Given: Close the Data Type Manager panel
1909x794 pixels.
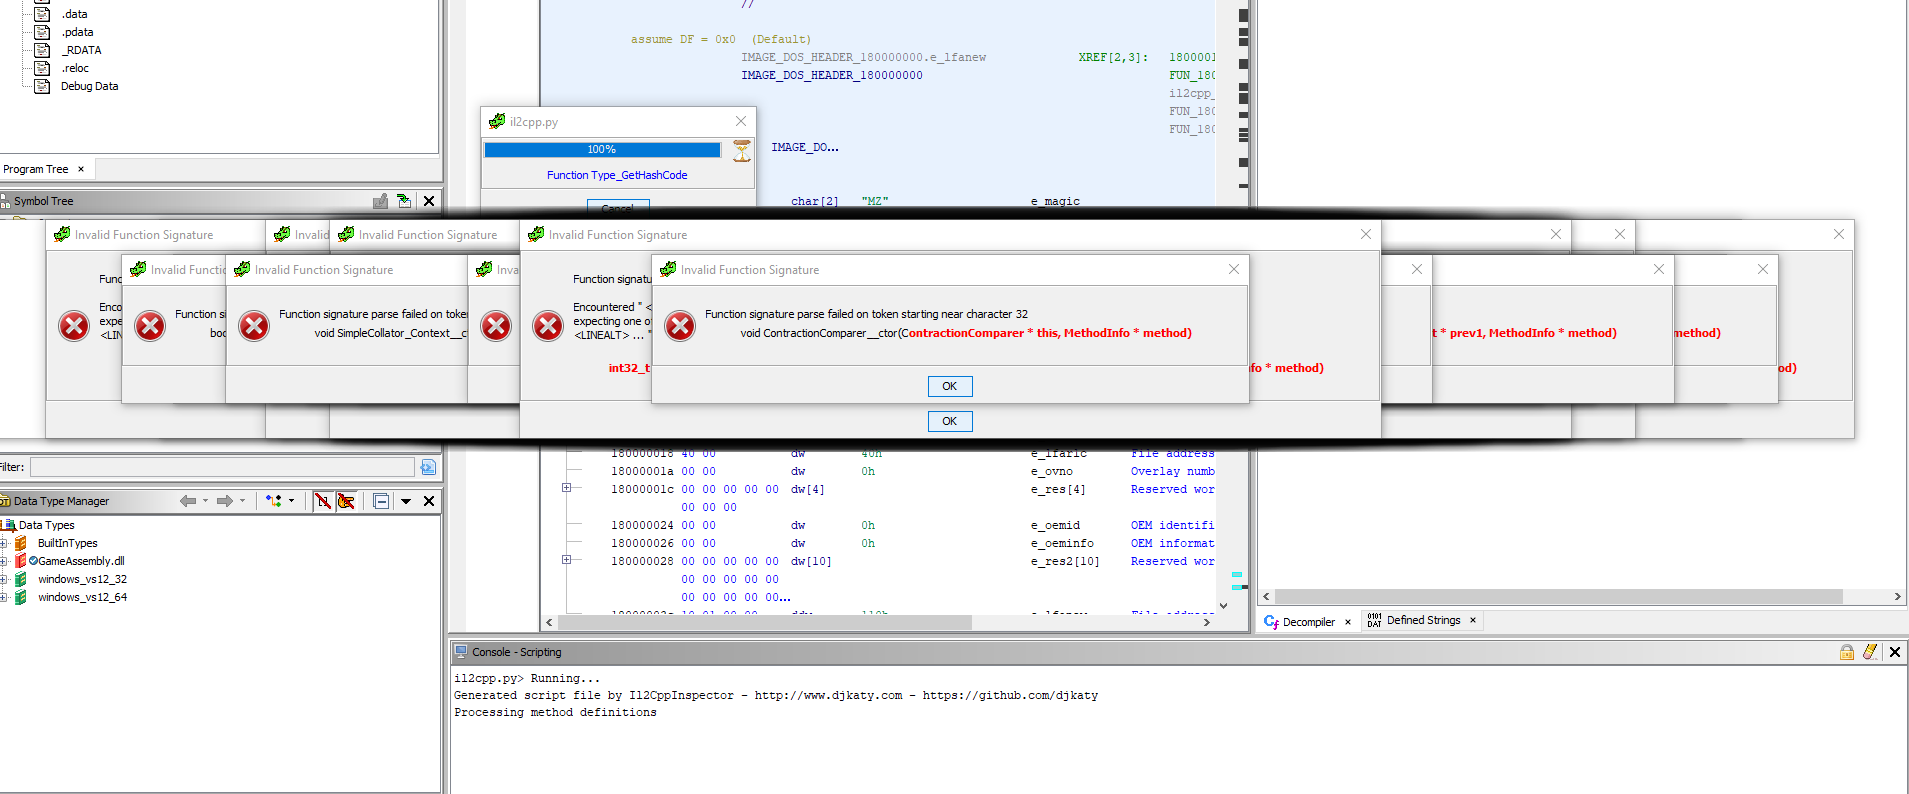Looking at the screenshot, I should pyautogui.click(x=429, y=501).
